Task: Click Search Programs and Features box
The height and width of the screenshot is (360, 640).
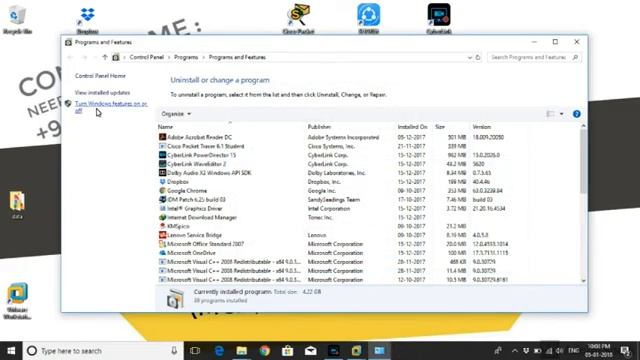Action: click(534, 58)
